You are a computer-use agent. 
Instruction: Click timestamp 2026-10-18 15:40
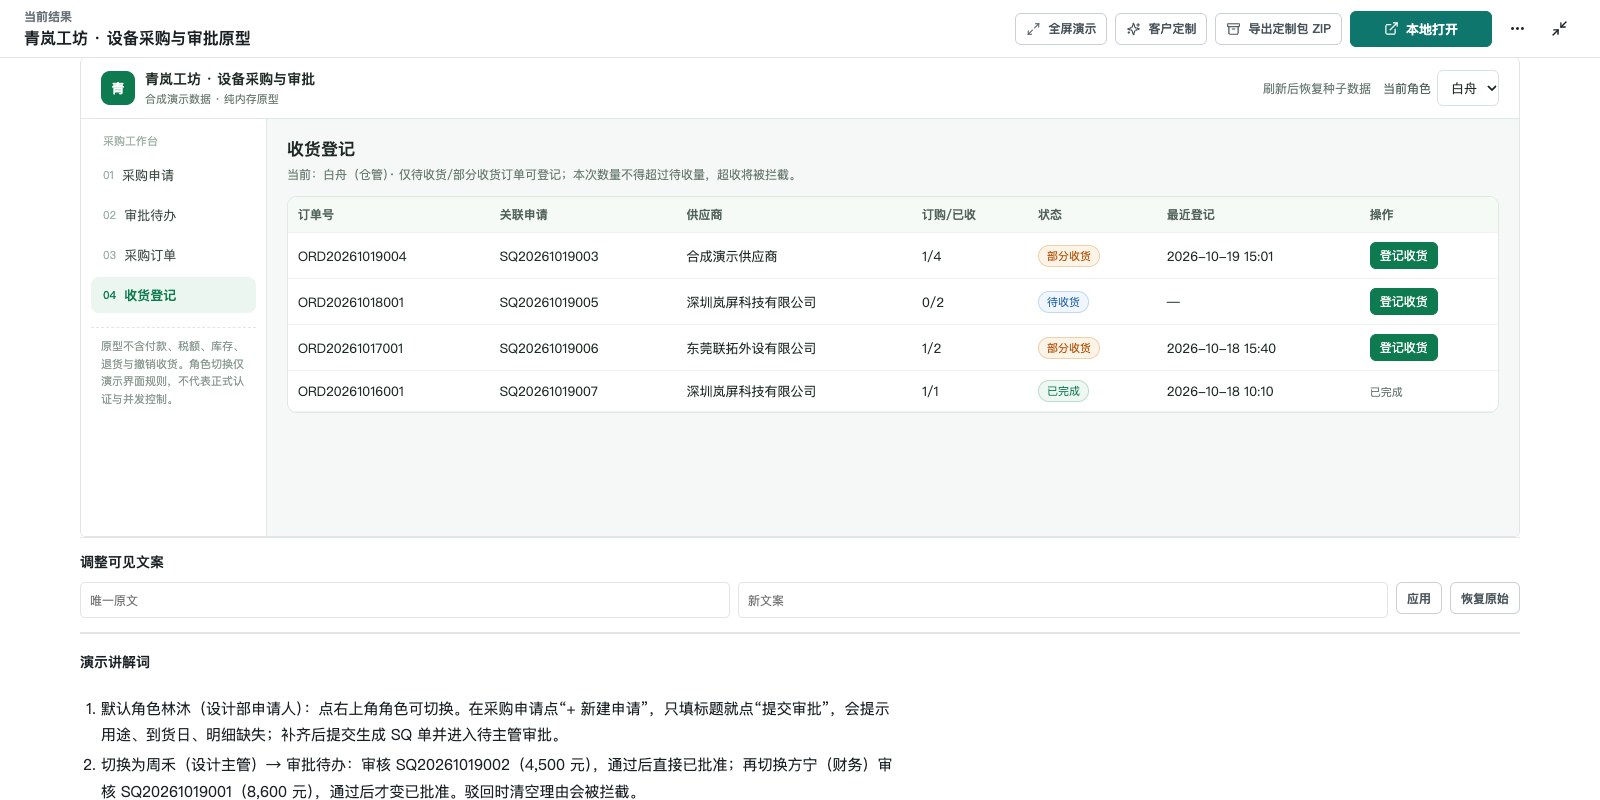(1221, 348)
